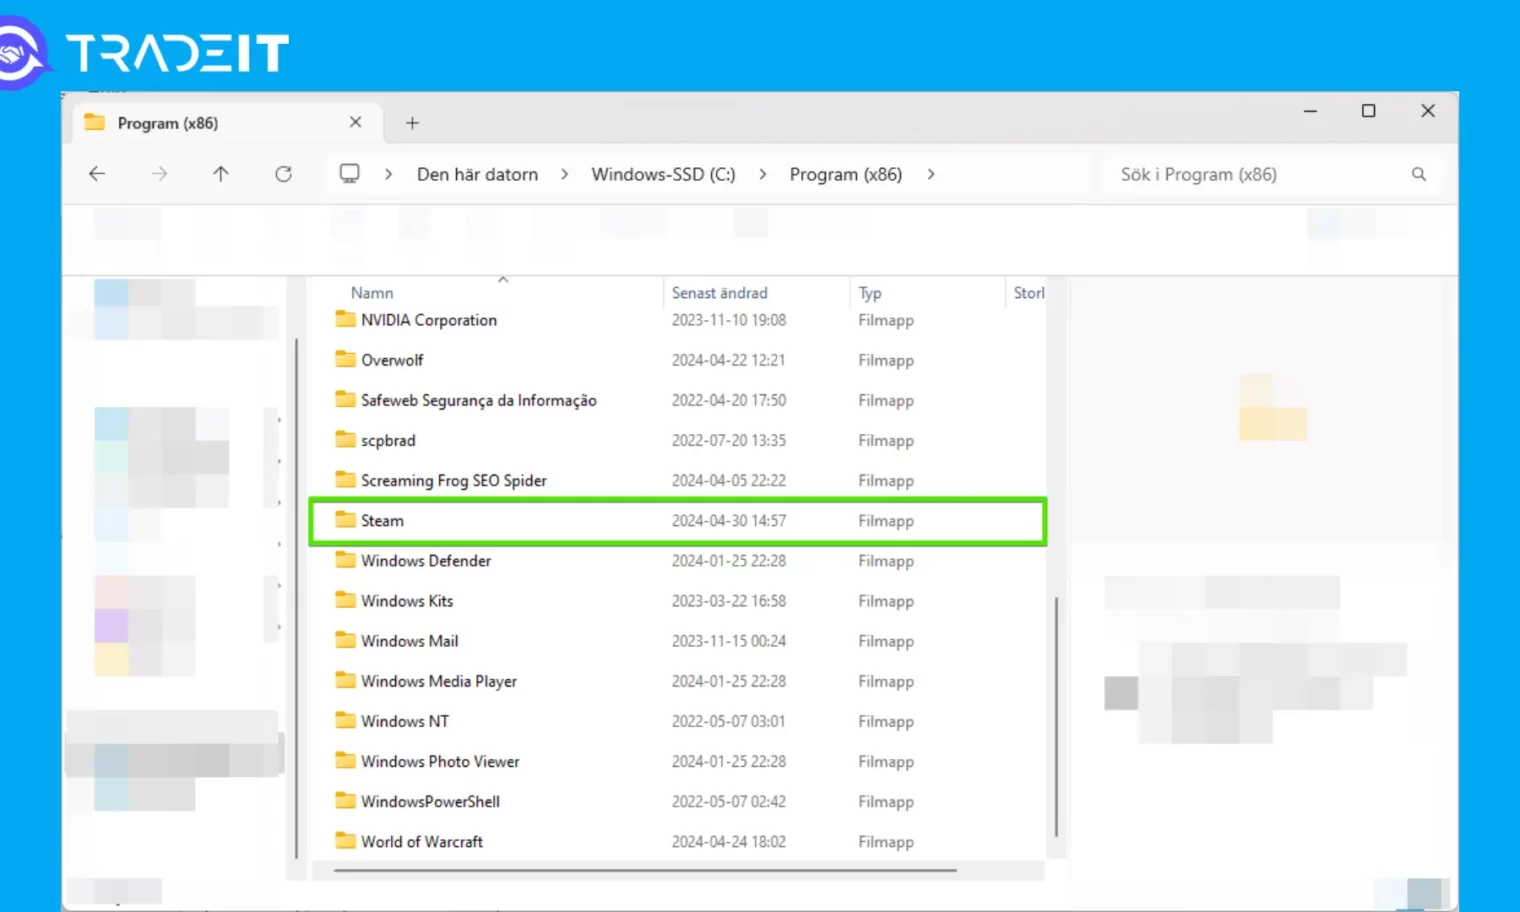Click the computer icon in address bar

349,174
